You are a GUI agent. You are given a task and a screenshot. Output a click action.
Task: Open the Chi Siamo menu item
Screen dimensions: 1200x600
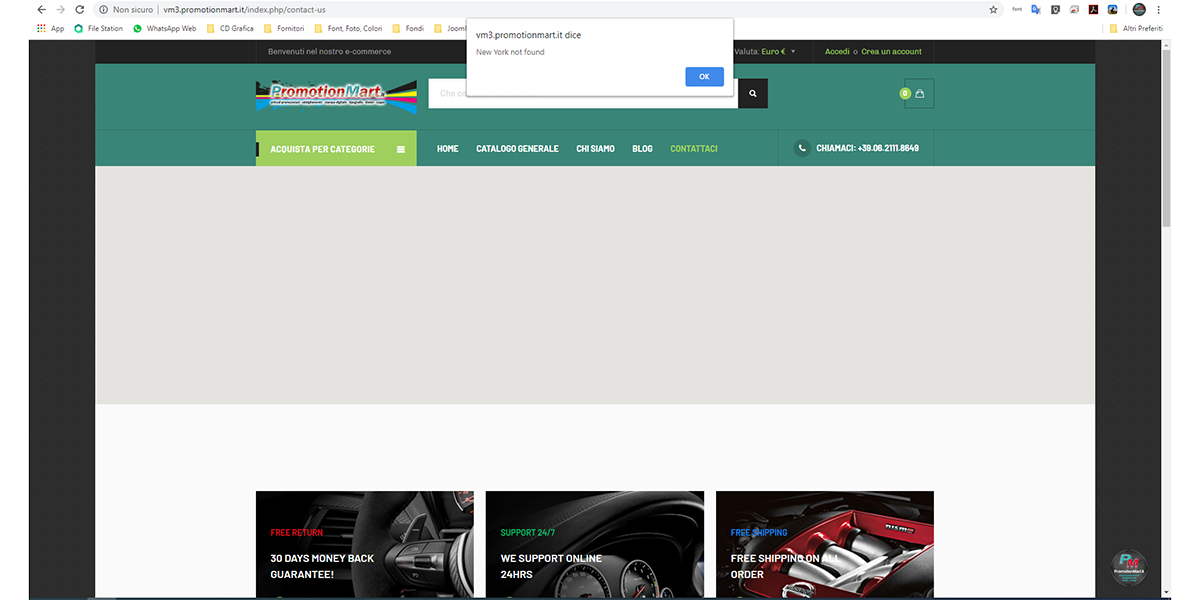(x=595, y=149)
